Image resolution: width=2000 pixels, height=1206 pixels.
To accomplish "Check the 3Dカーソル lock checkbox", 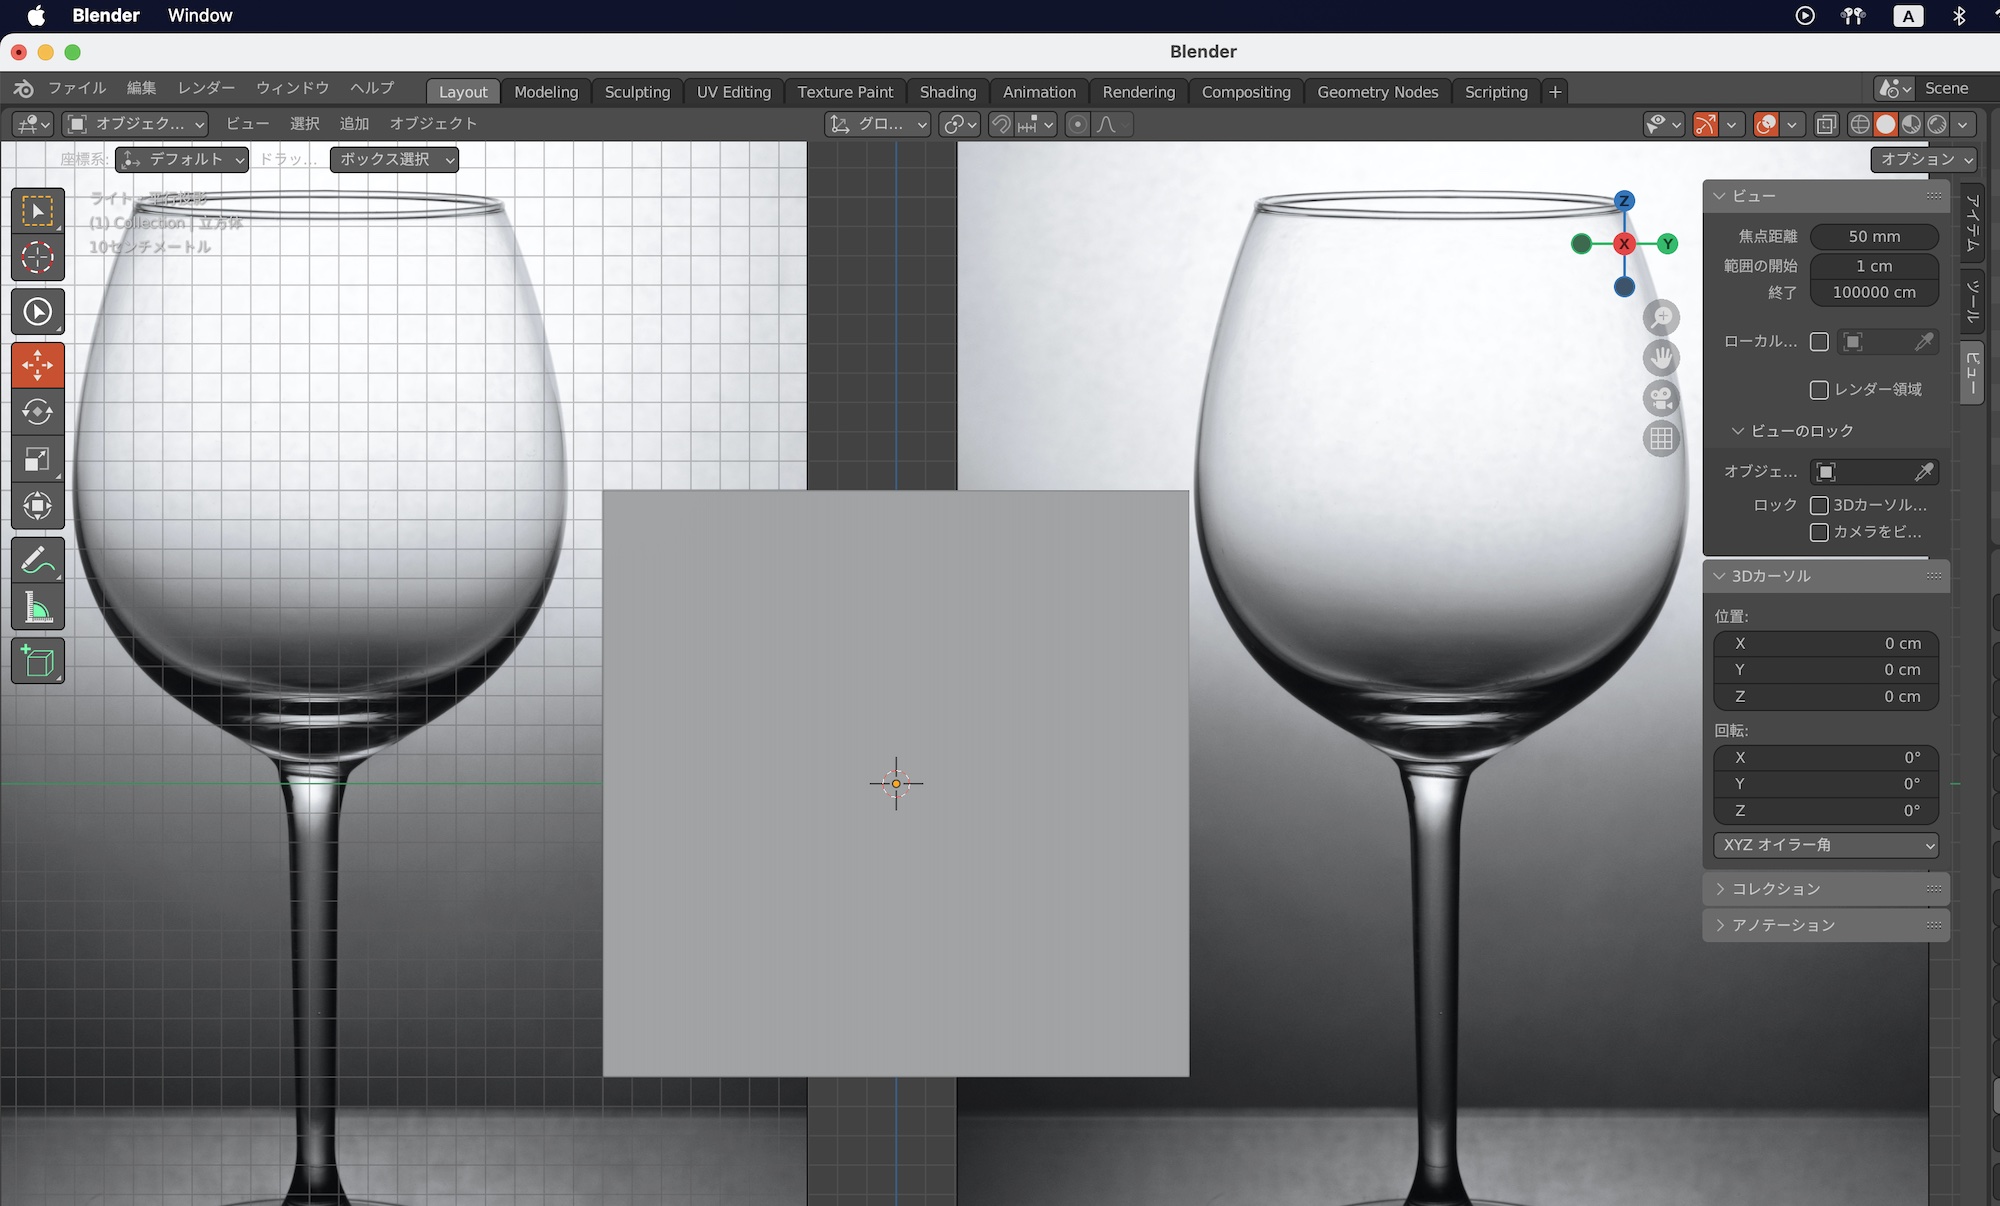I will (1819, 505).
